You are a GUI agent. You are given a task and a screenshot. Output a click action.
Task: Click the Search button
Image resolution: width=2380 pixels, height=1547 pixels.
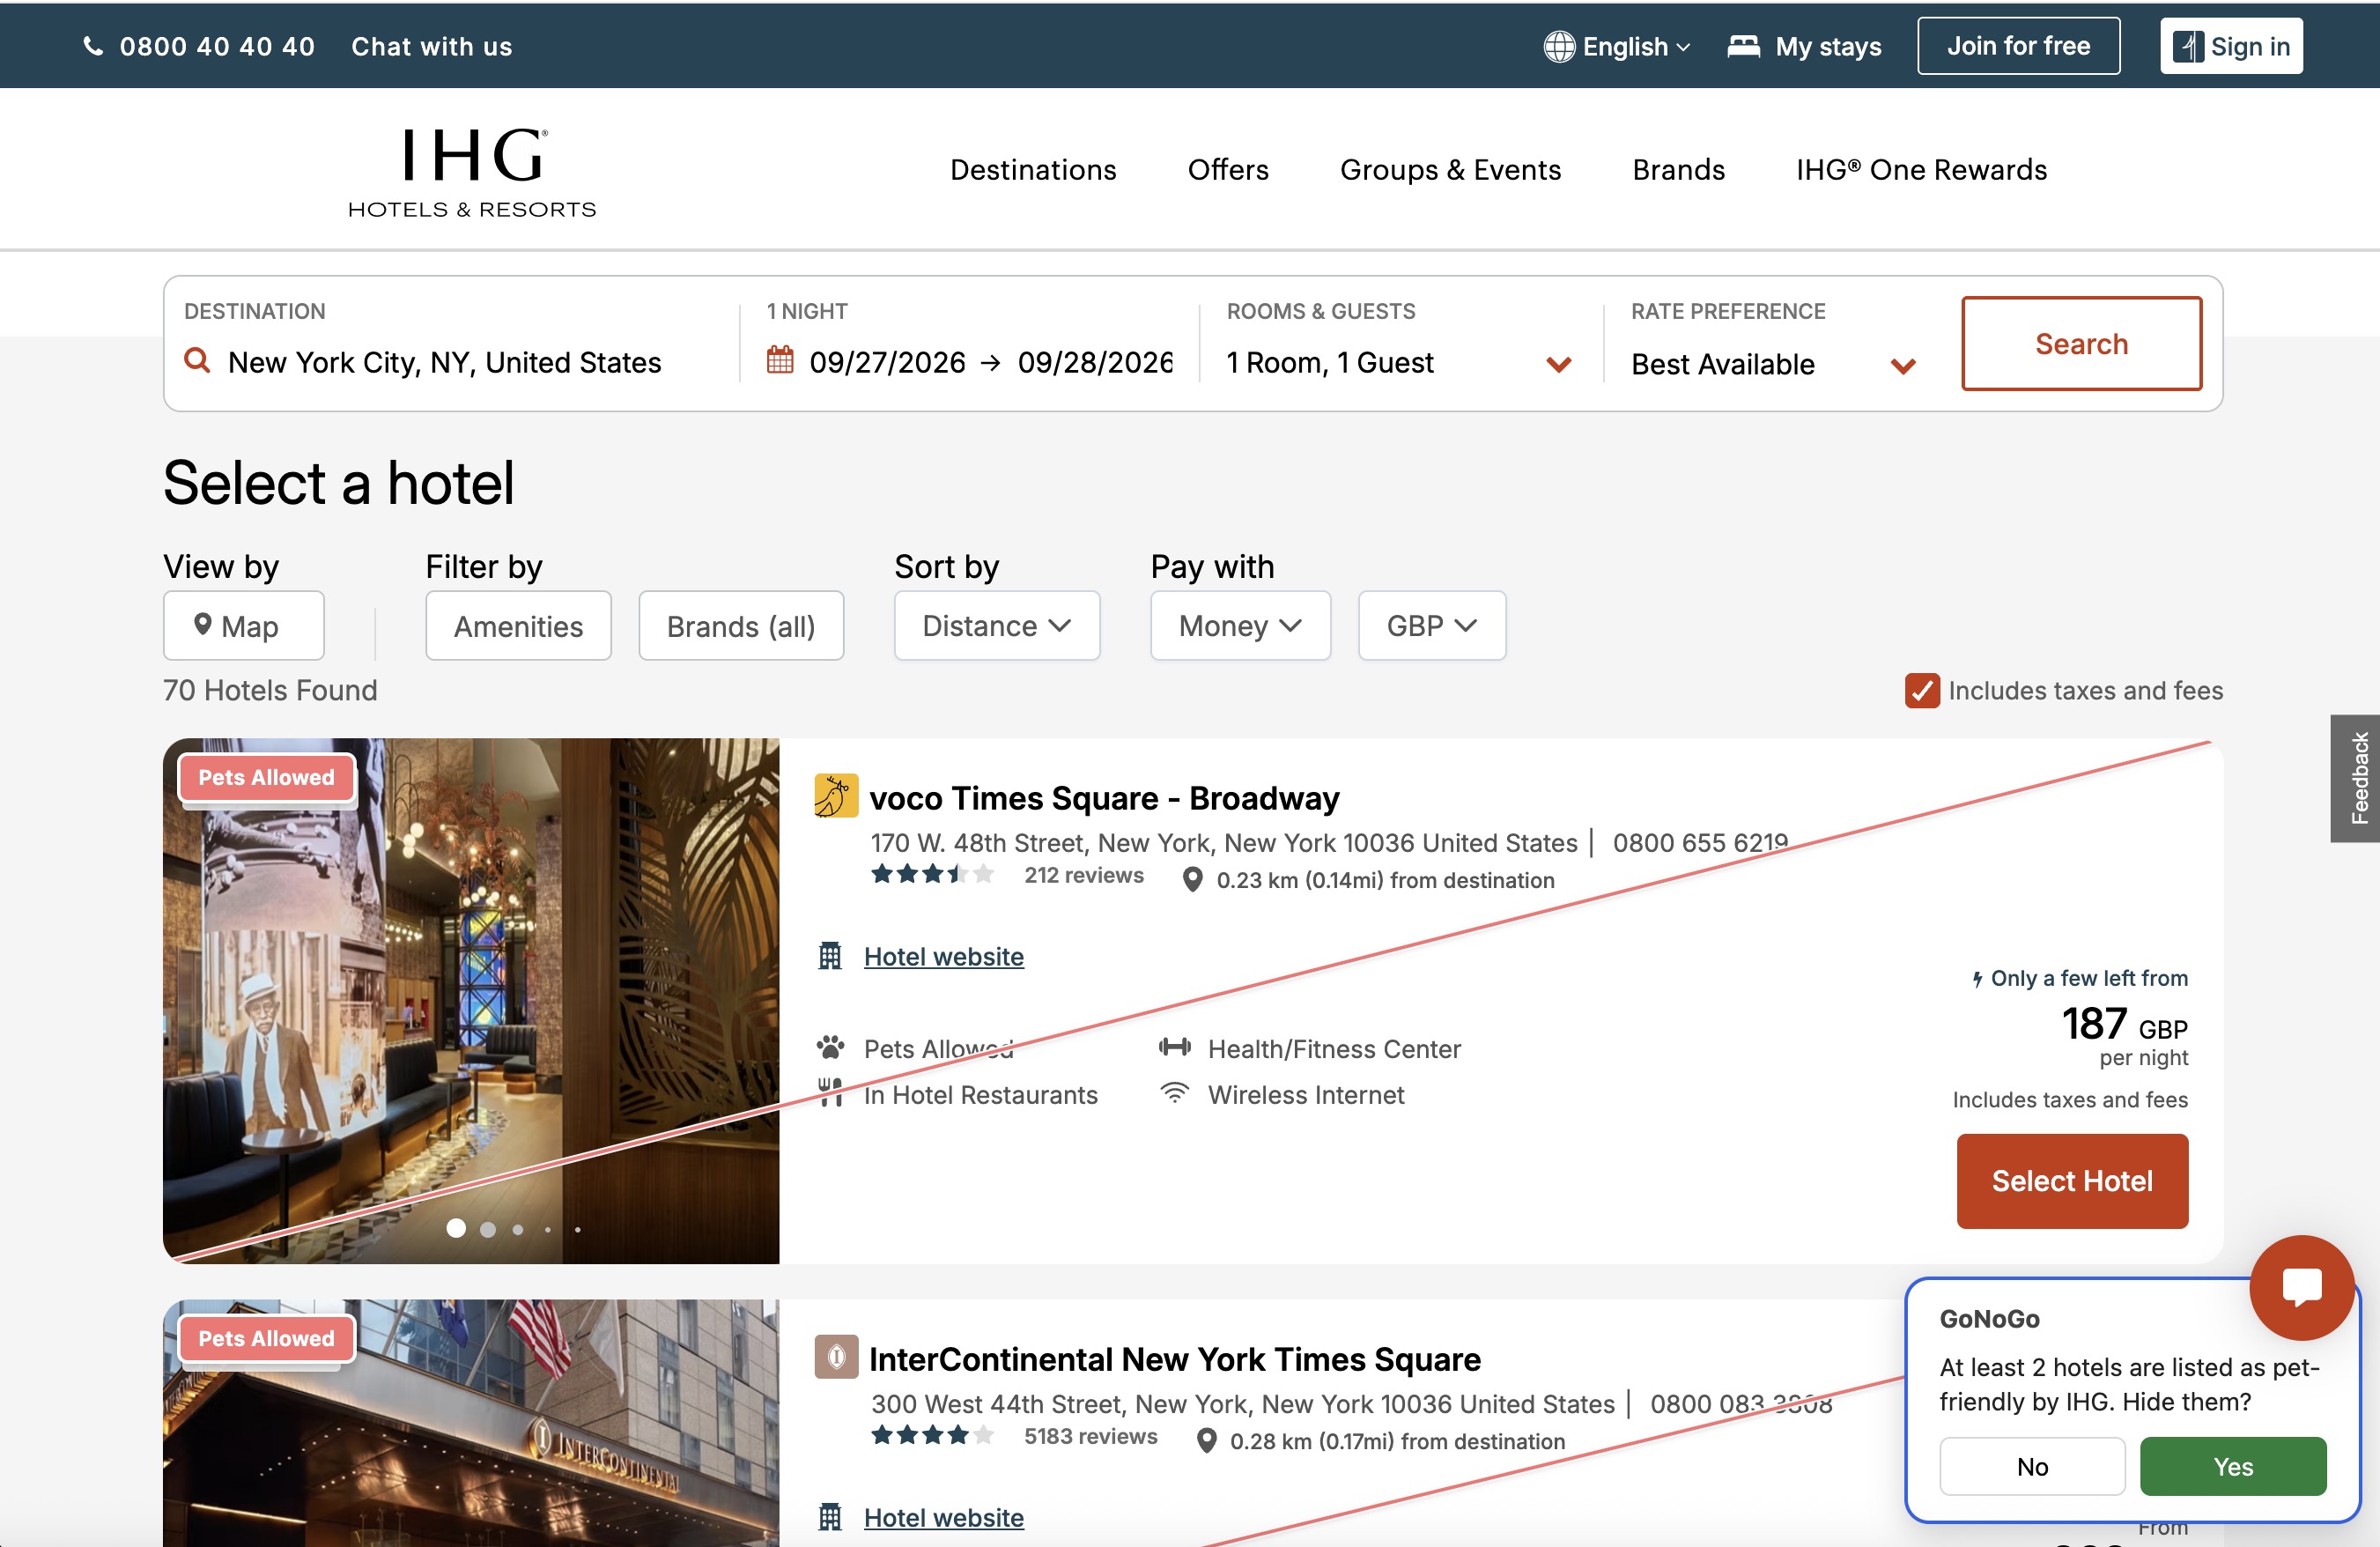coord(2081,343)
